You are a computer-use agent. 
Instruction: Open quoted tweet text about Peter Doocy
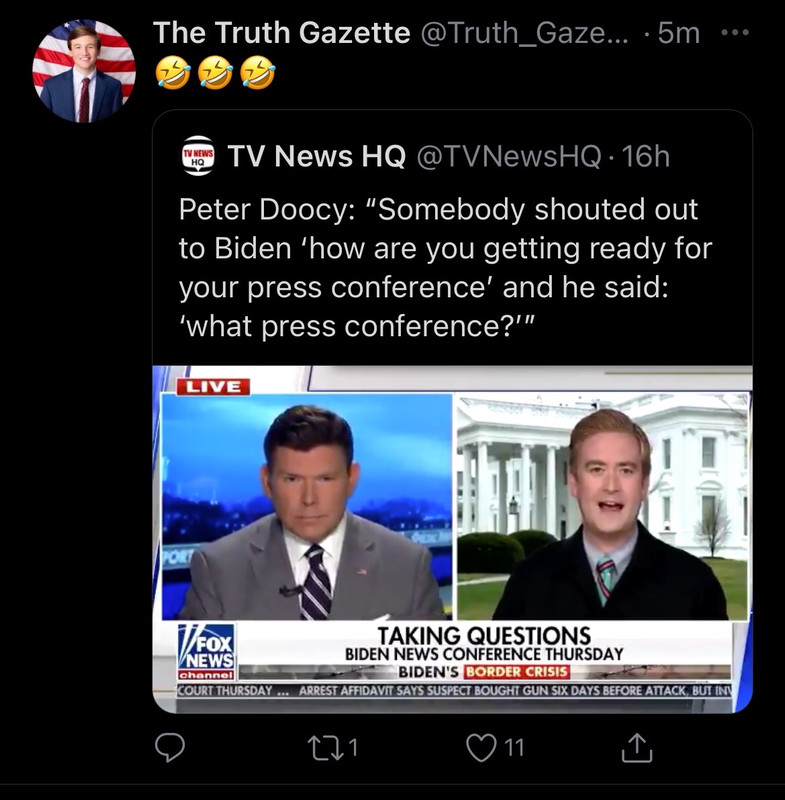(x=445, y=267)
